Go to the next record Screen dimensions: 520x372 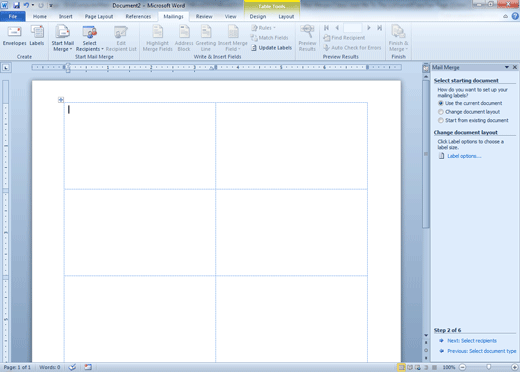pos(369,28)
